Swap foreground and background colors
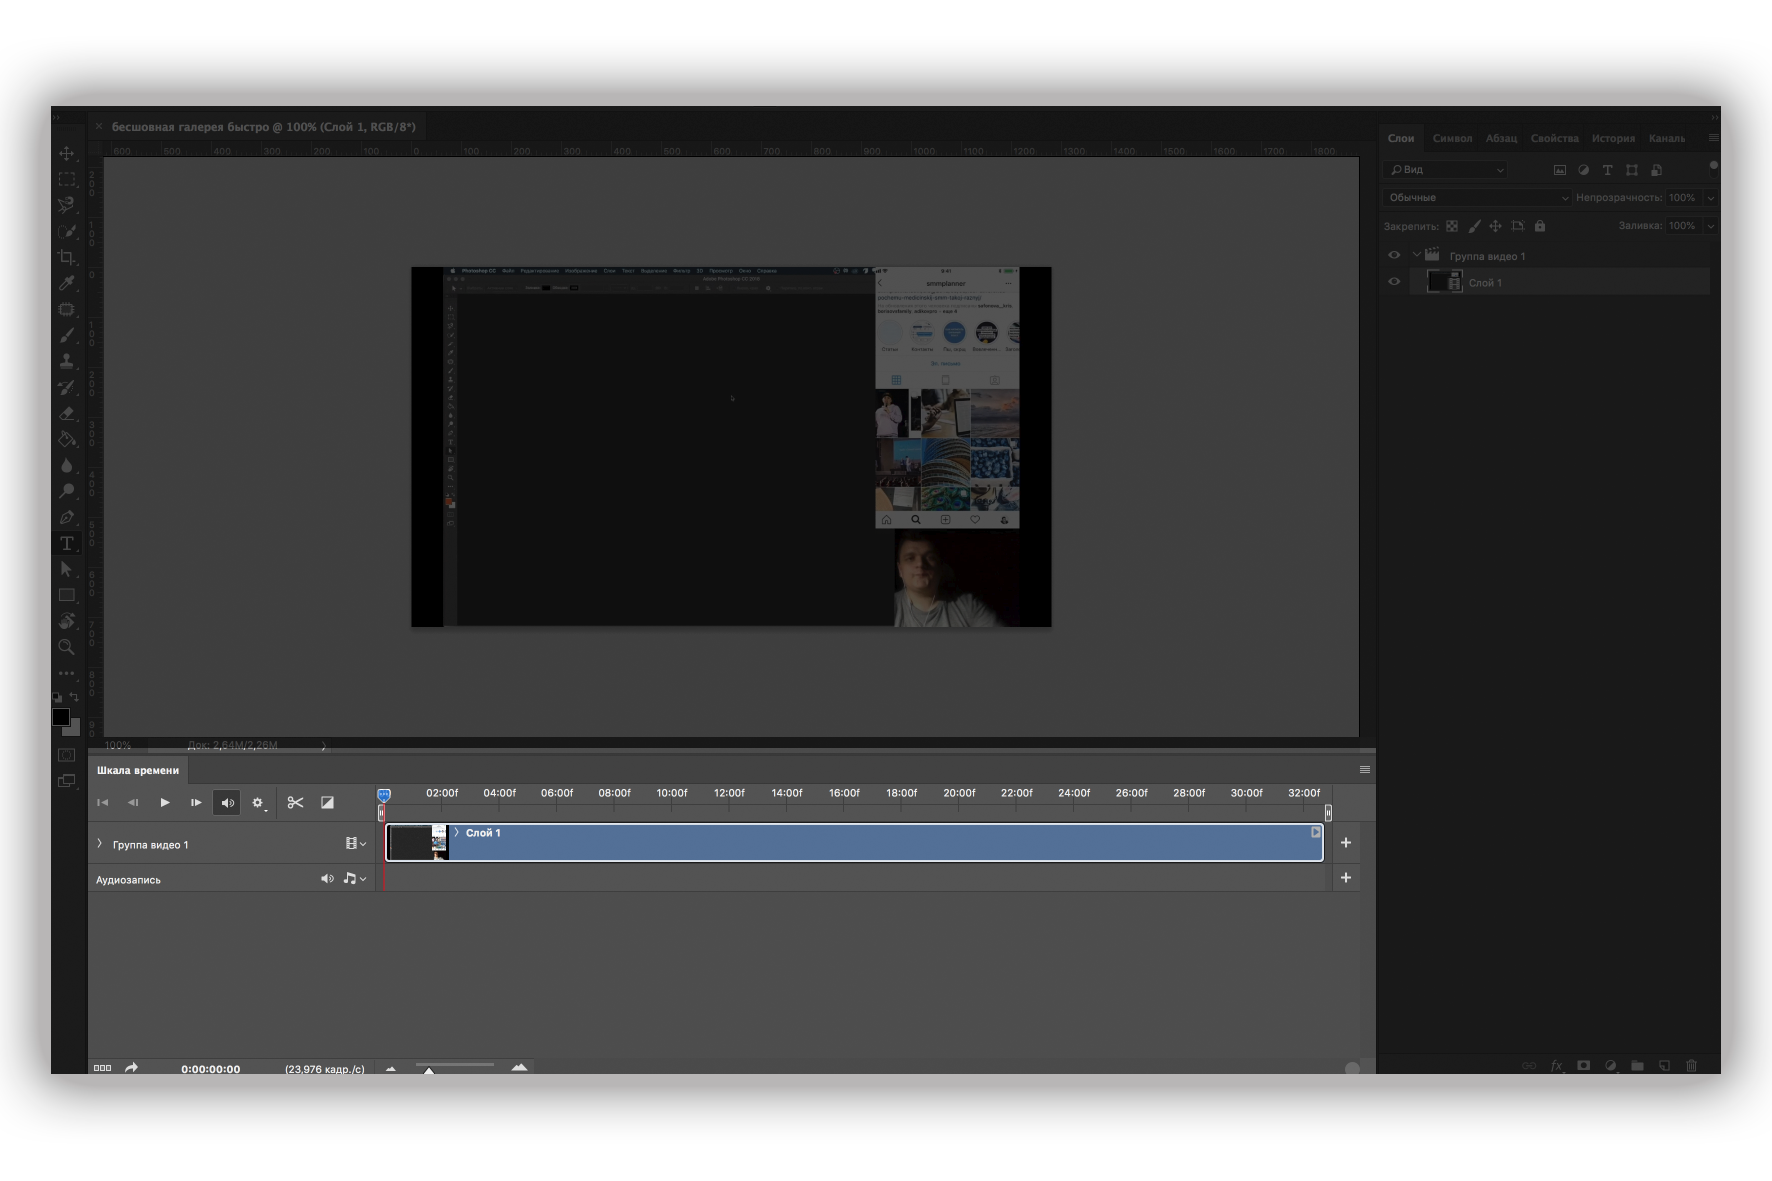Image resolution: width=1772 pixels, height=1181 pixels. pyautogui.click(x=74, y=697)
